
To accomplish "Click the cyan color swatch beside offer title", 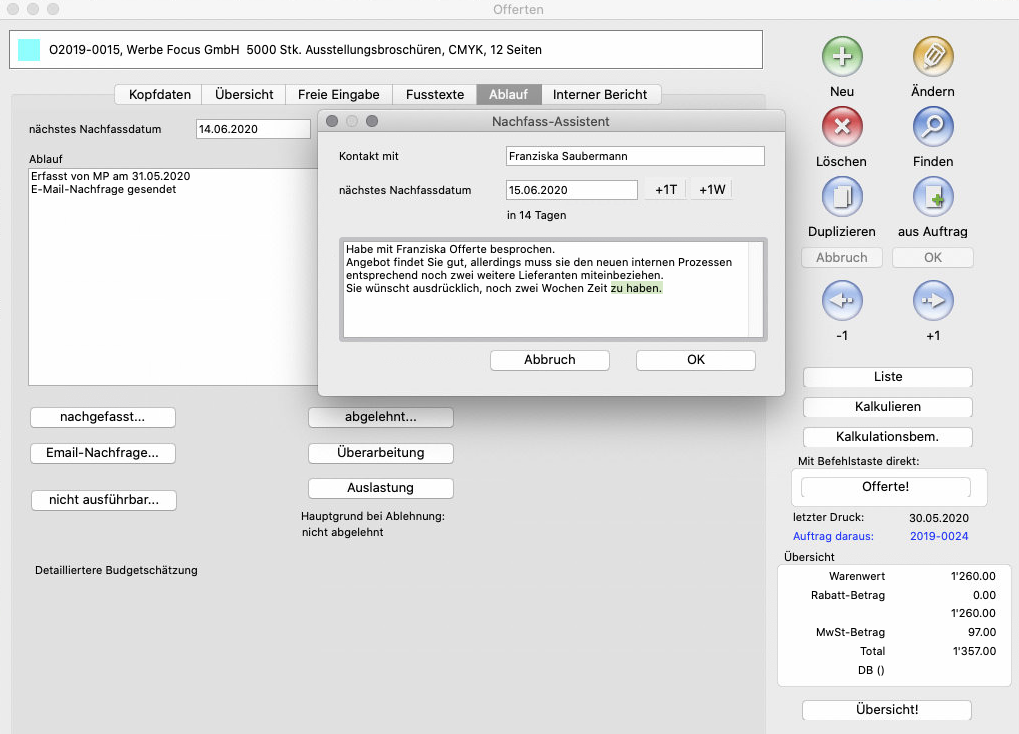I will tap(29, 49).
